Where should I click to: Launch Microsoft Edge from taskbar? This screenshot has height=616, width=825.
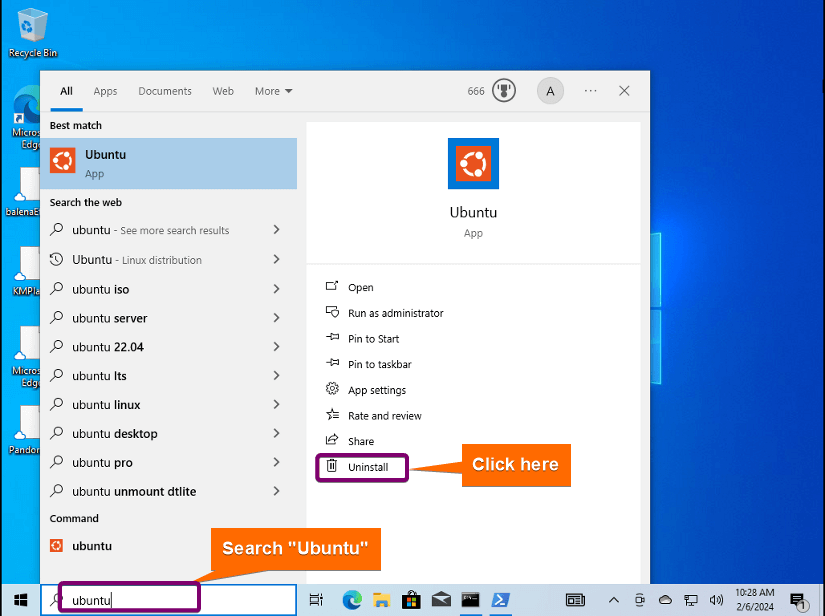point(351,600)
